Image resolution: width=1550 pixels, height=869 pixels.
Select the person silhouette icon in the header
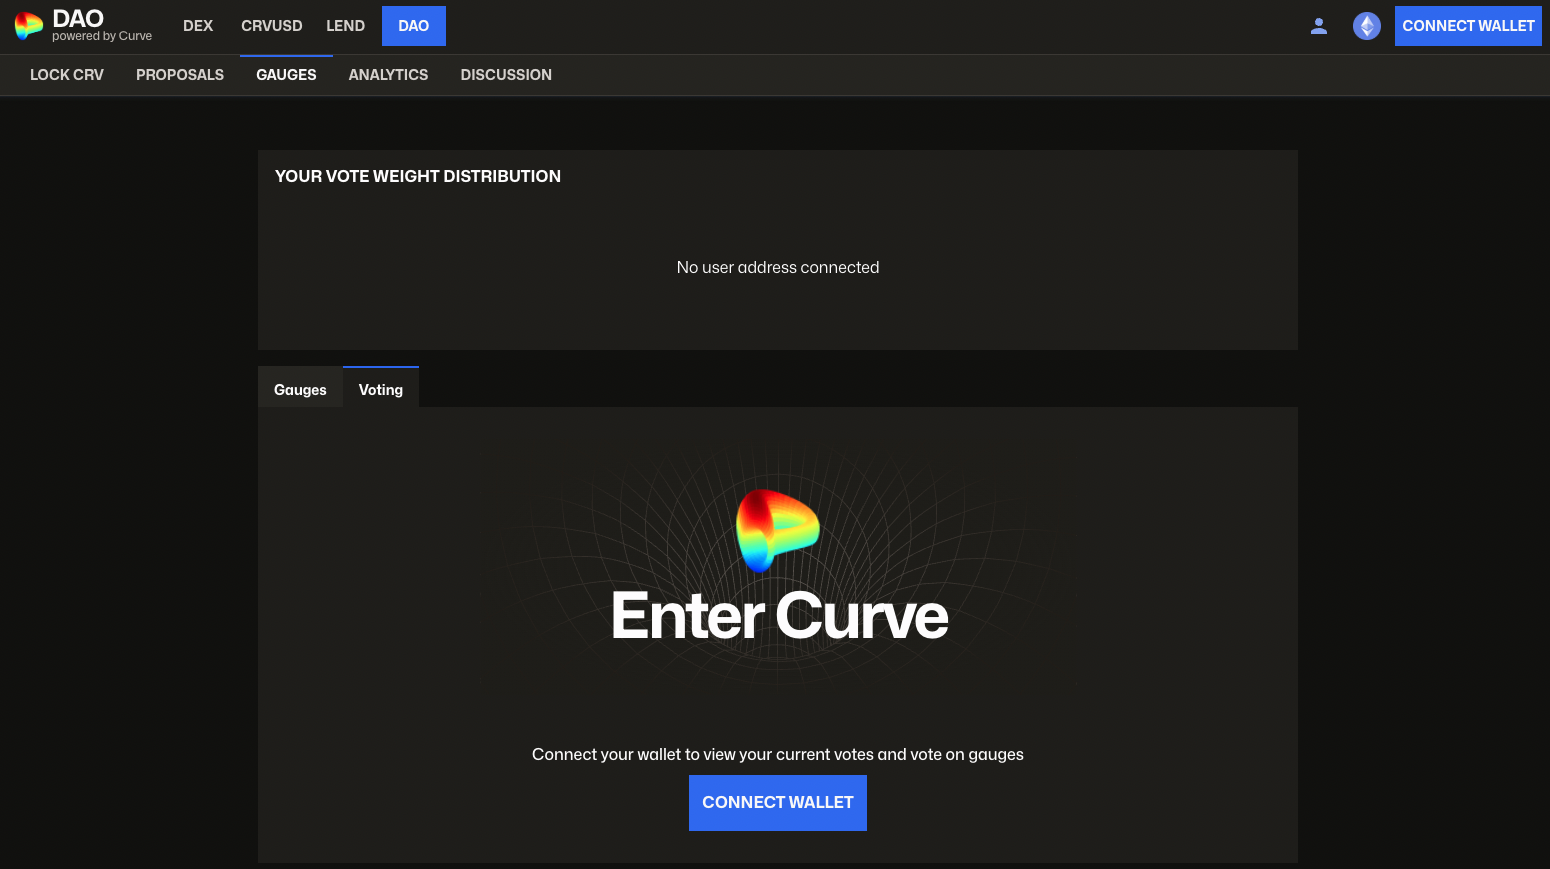(x=1319, y=26)
